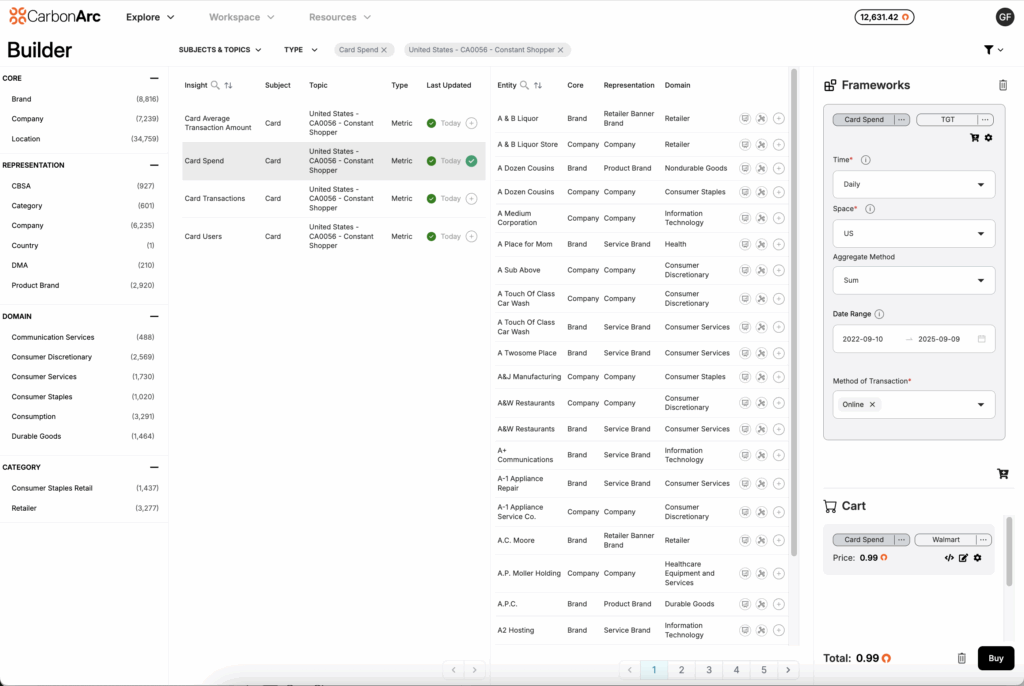Viewport: 1024px width, 686px height.
Task: Search entities with the magnifier icon
Action: pos(524,85)
